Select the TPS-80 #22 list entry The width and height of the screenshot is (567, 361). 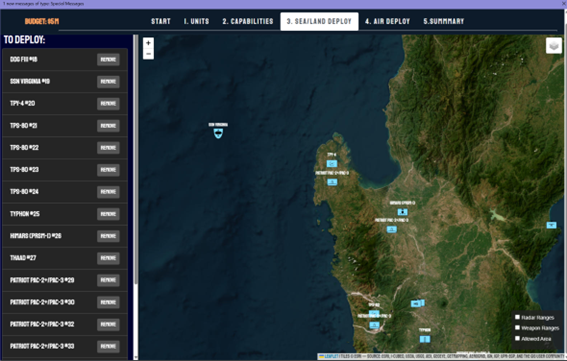pos(65,148)
